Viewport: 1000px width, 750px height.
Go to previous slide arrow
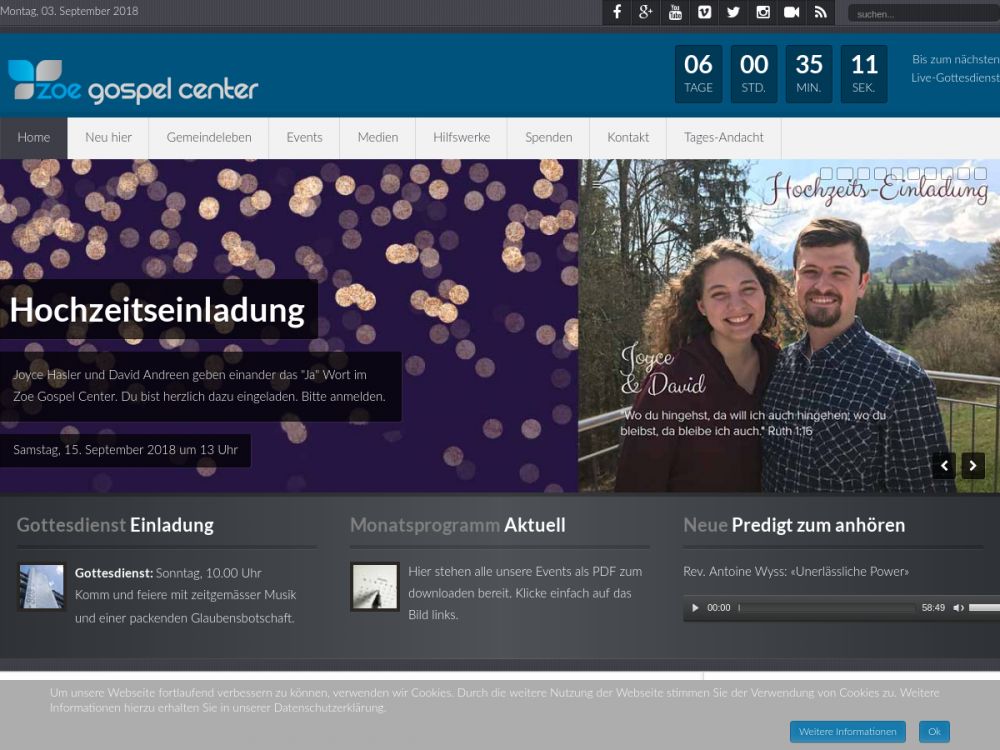[944, 466]
